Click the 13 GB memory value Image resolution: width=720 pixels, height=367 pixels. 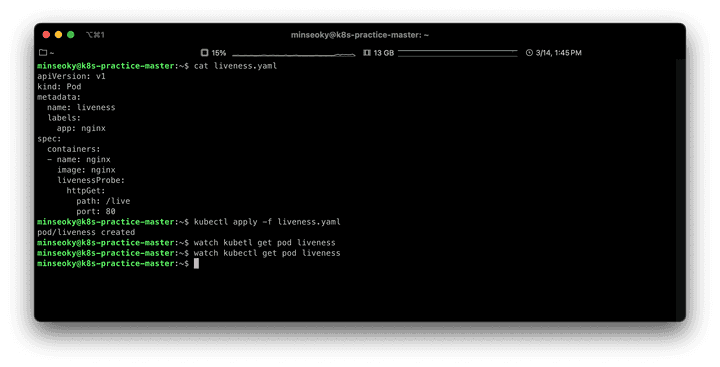(x=384, y=53)
